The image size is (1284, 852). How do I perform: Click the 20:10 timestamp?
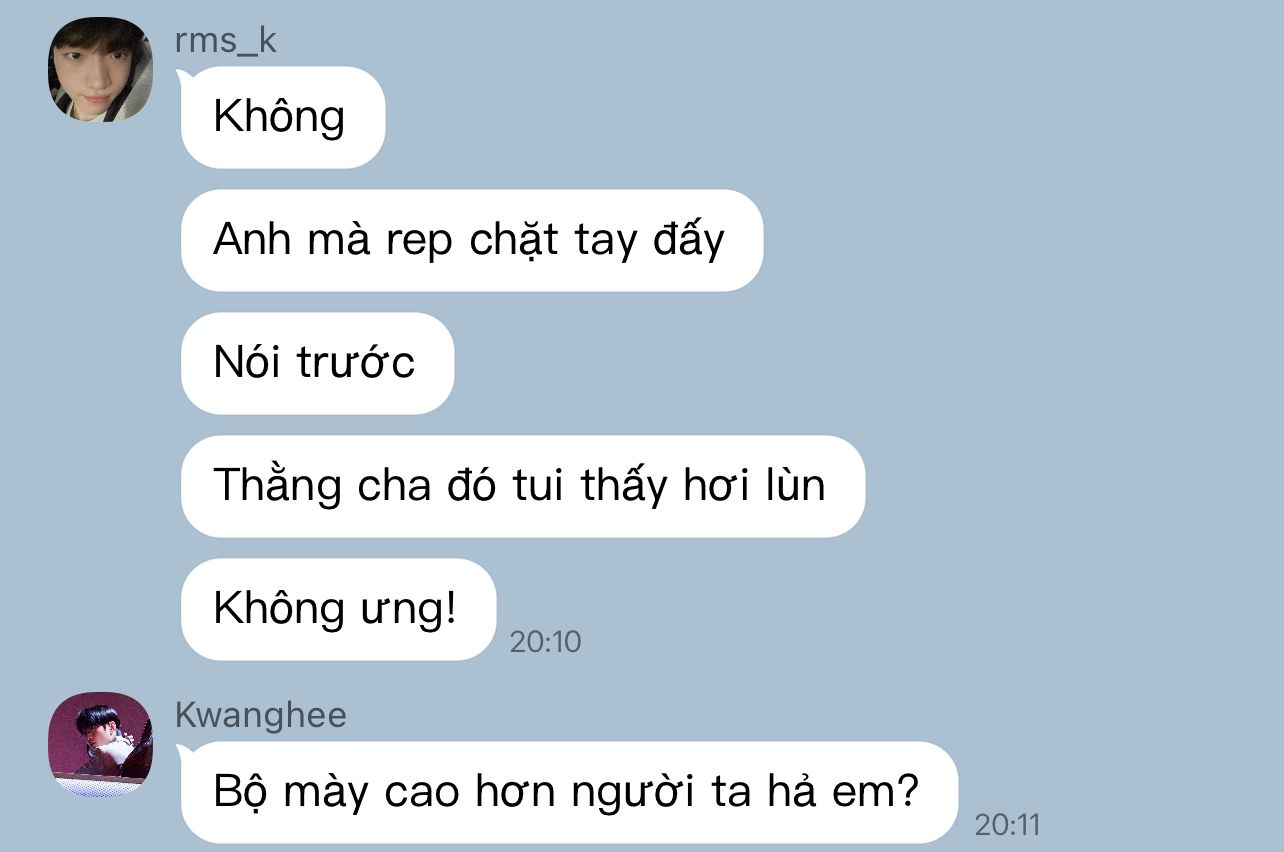click(x=545, y=642)
